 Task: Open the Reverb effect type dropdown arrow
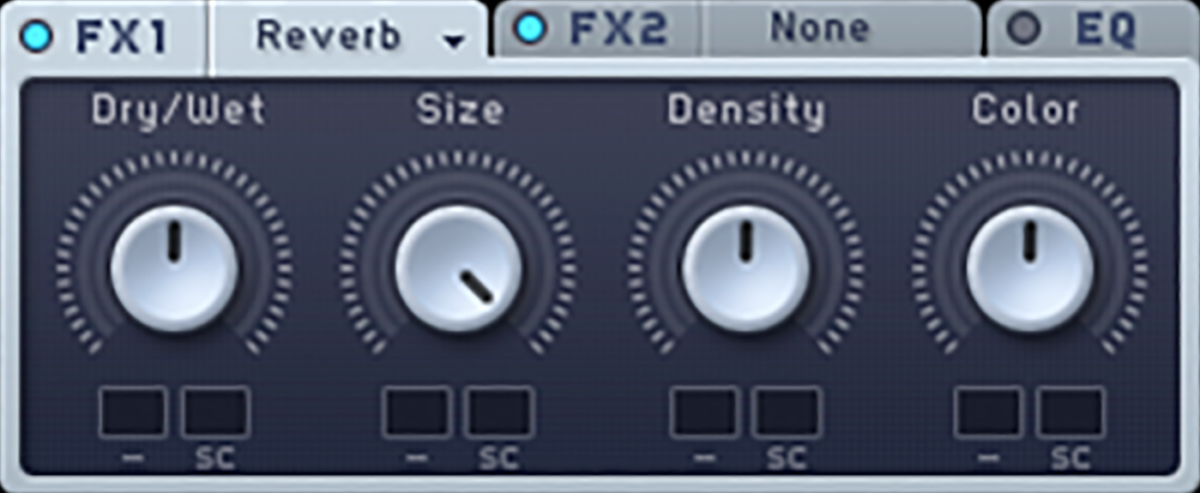(455, 41)
